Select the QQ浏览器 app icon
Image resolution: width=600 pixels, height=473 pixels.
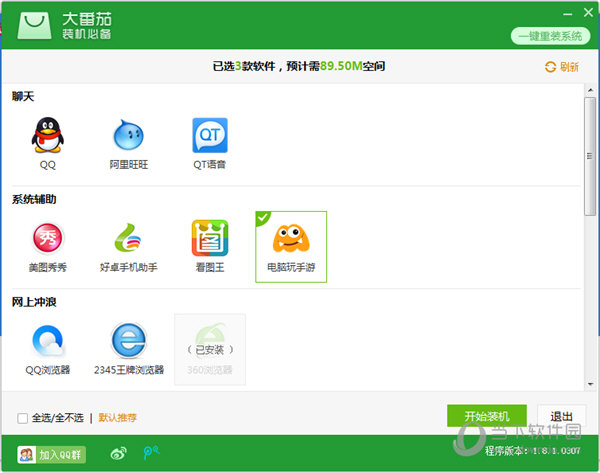pos(47,341)
